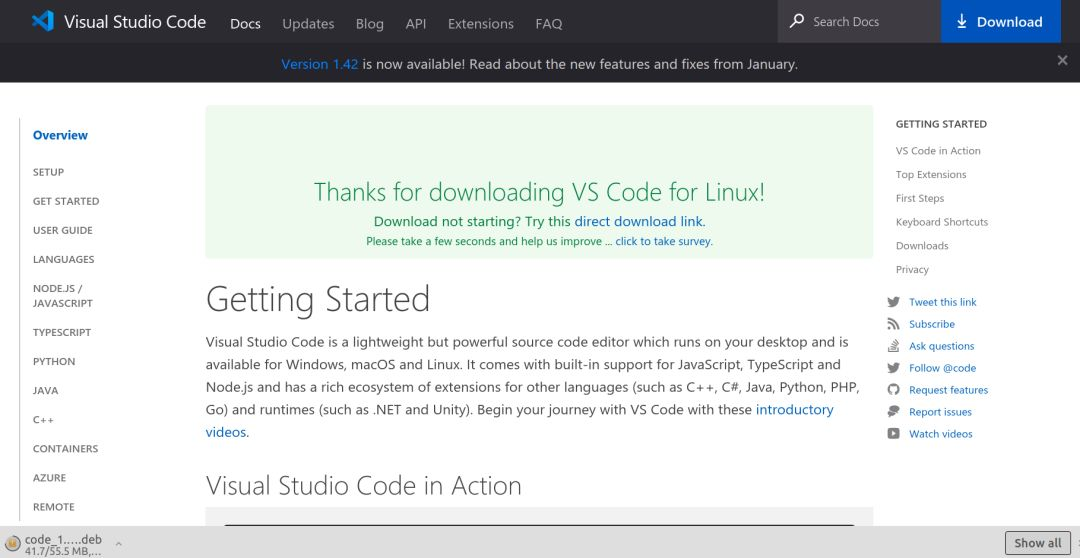1080x558 pixels.
Task: Click the Report issues link
Action: (940, 412)
